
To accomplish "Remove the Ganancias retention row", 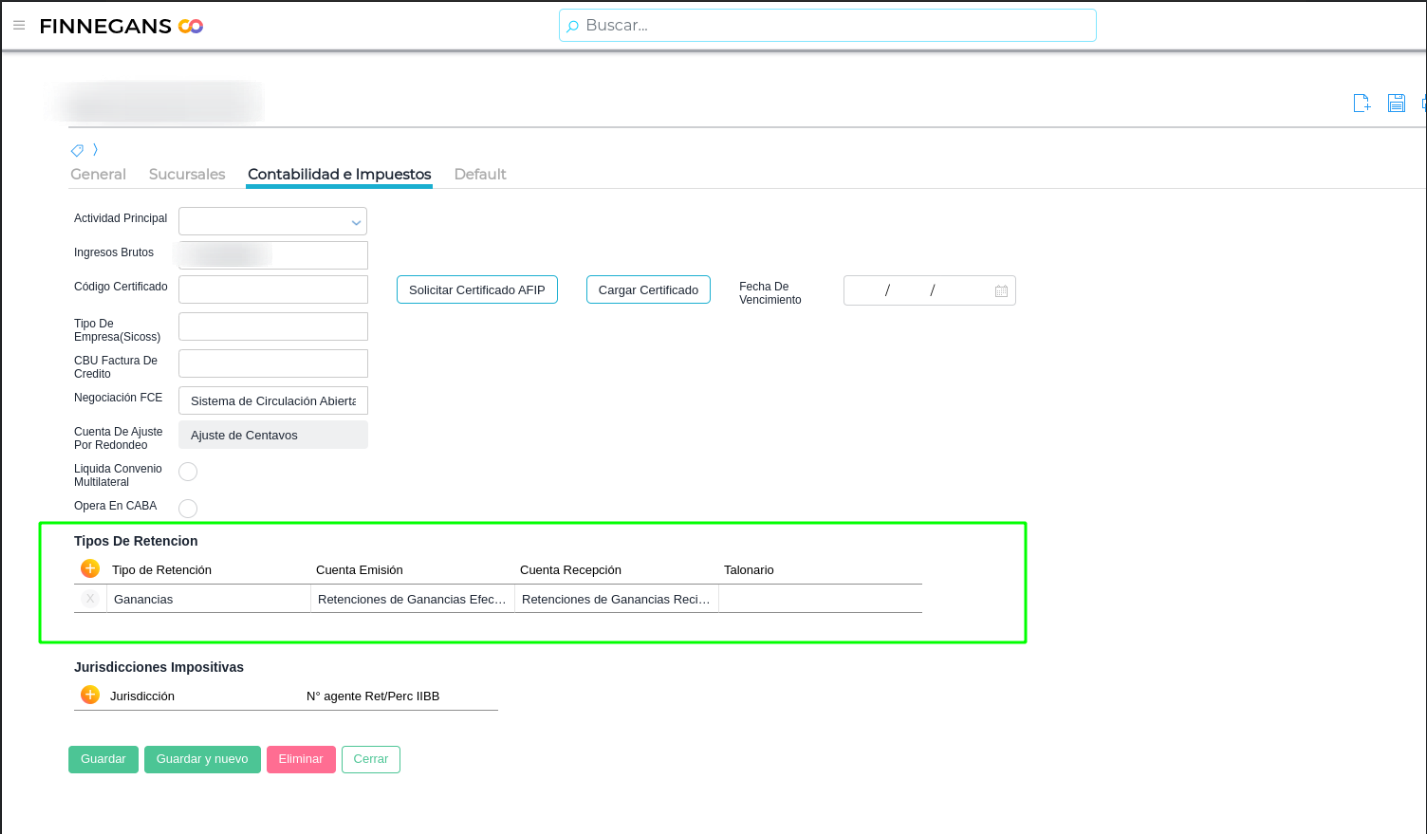I will pyautogui.click(x=90, y=599).
